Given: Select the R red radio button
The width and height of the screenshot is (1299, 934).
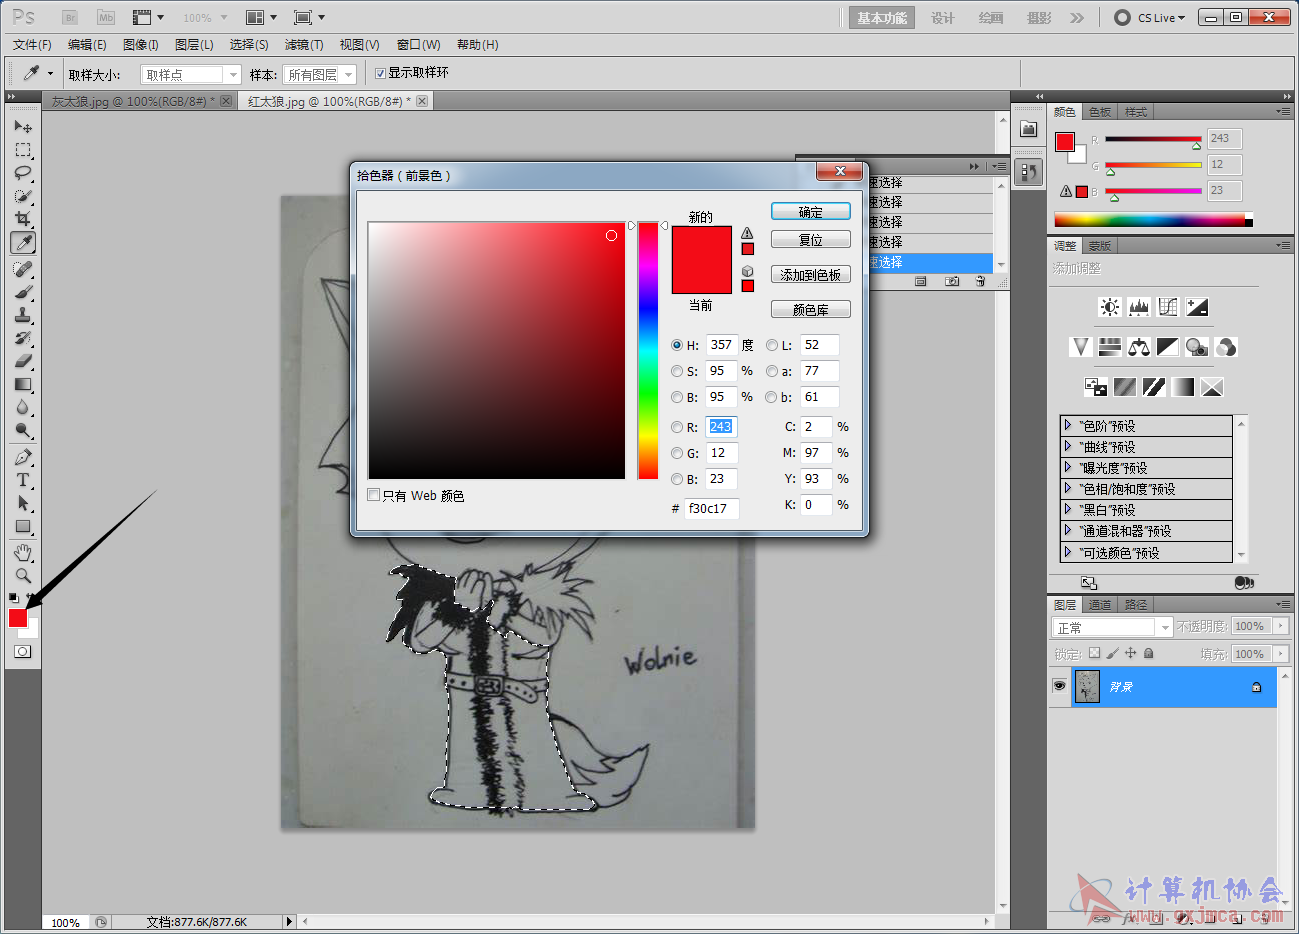Looking at the screenshot, I should tap(677, 427).
